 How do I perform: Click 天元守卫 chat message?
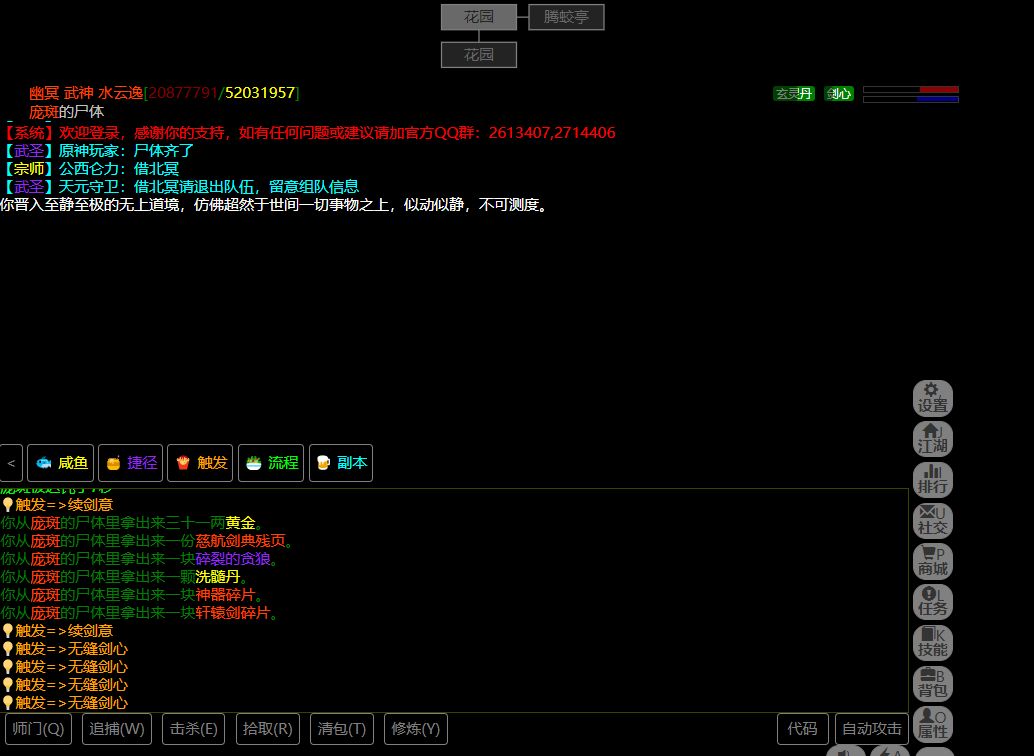coord(180,187)
